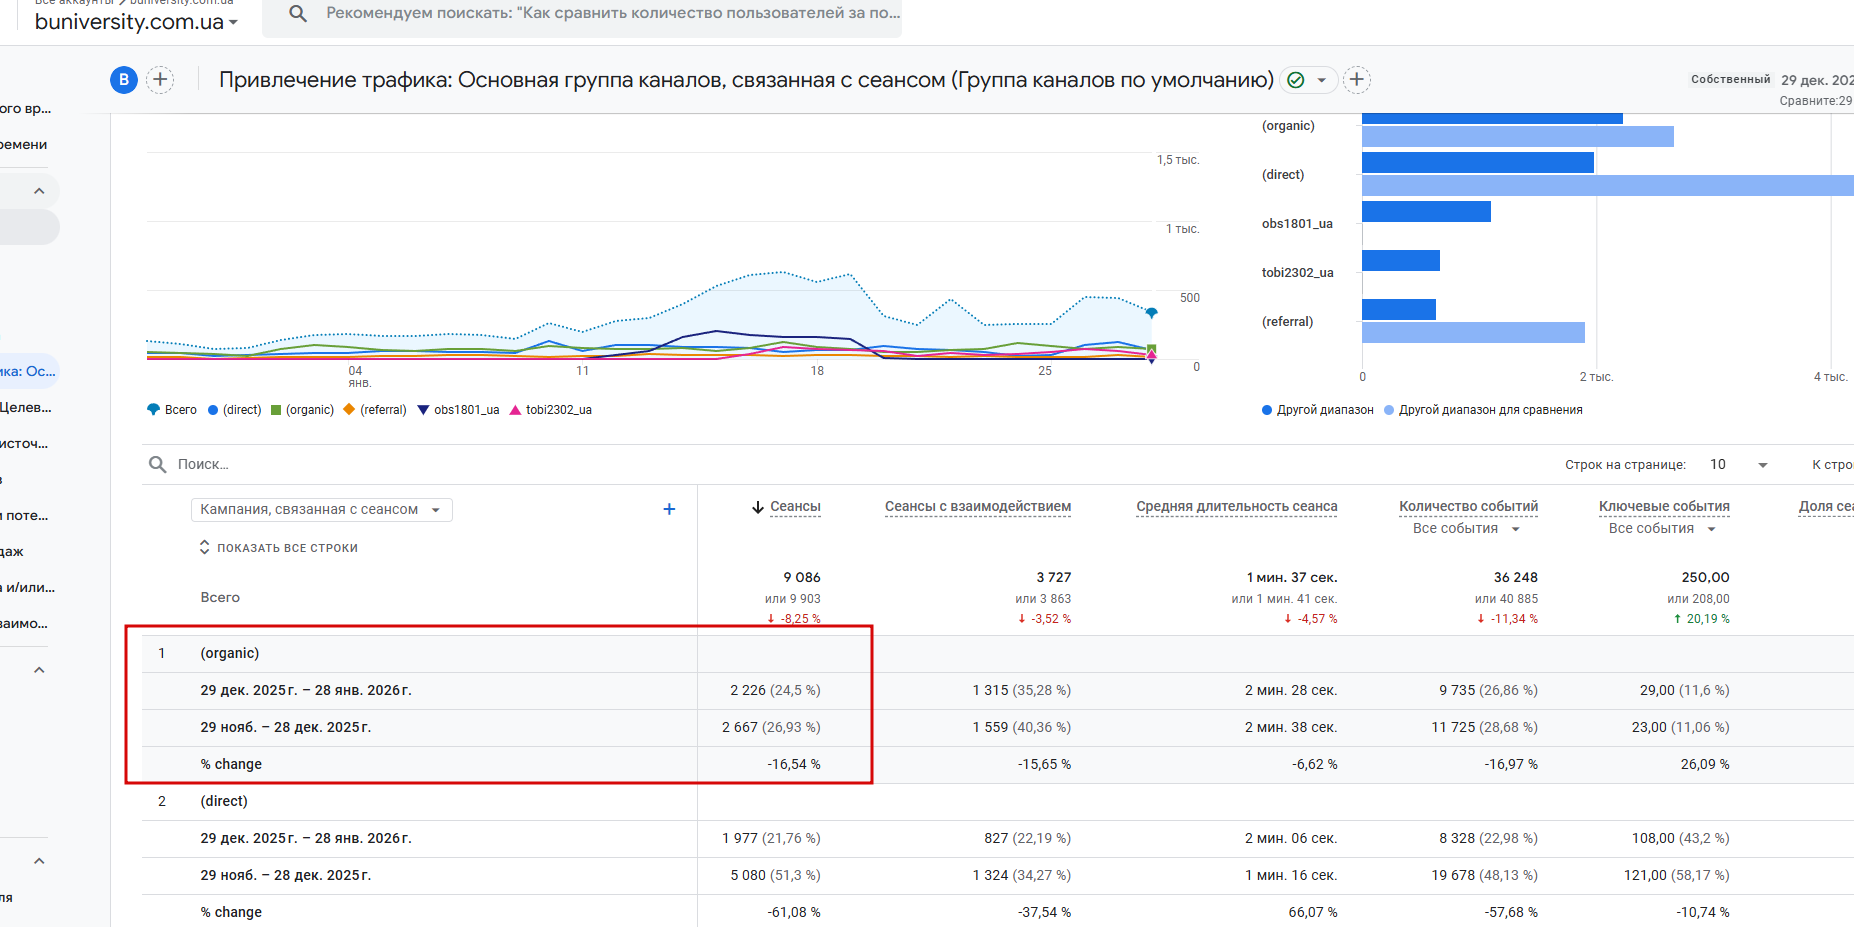Open the sidebar item 'Целев...'
The width and height of the screenshot is (1854, 927).
pyautogui.click(x=26, y=408)
